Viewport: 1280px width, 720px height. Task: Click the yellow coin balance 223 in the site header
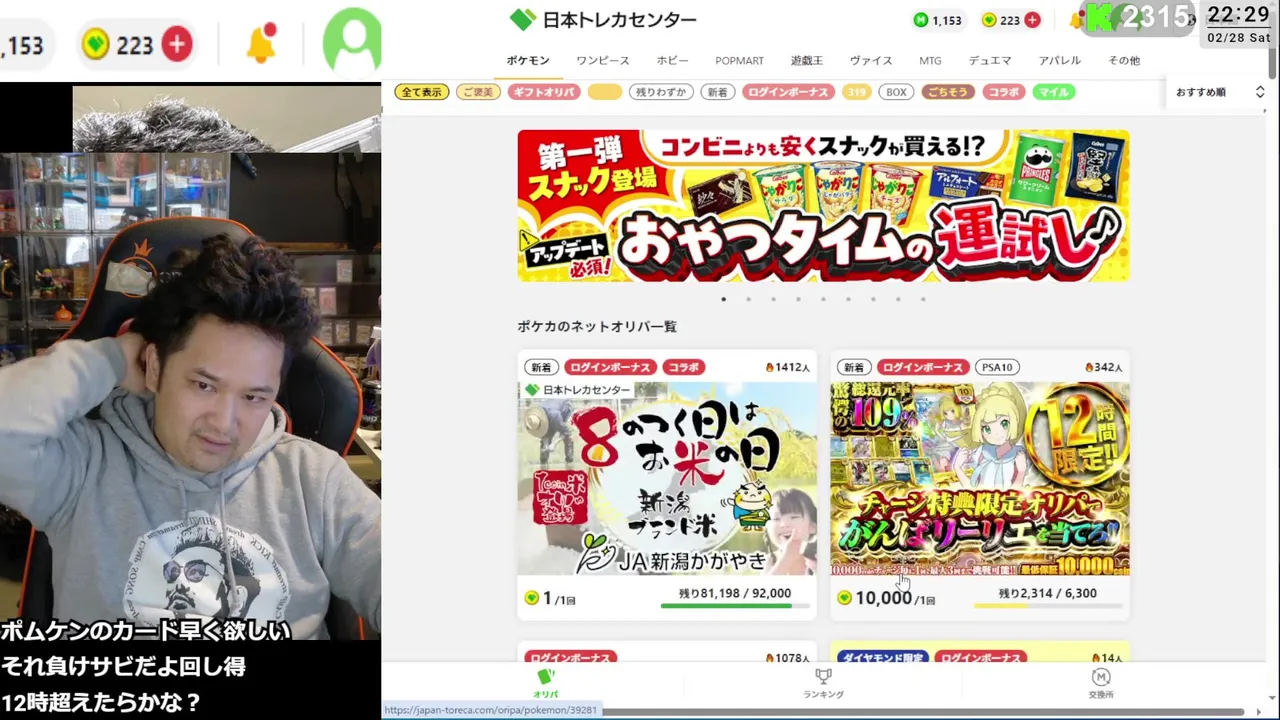(x=1000, y=20)
